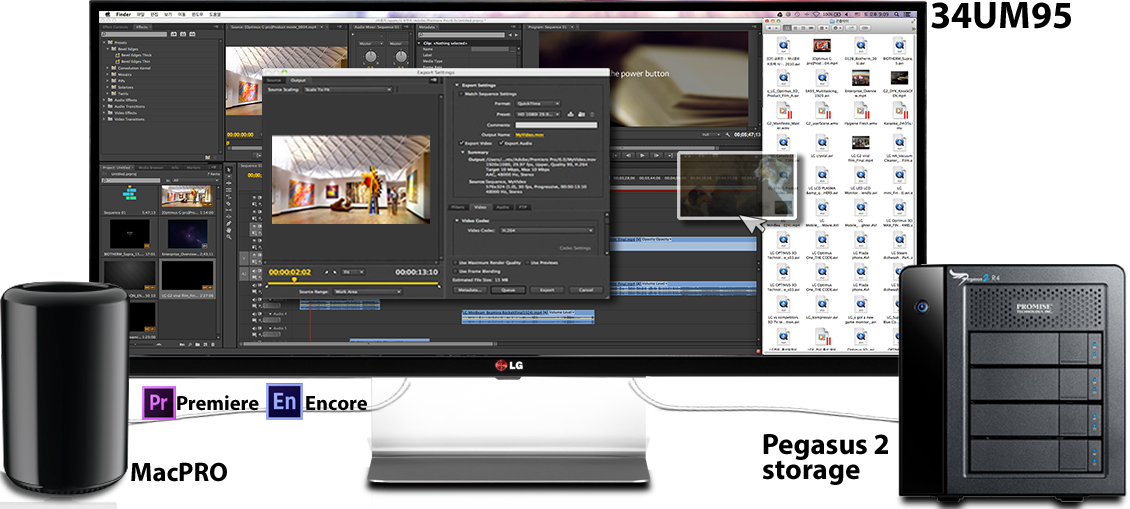
Task: Toggle Use Maximum Render Quality checkbox
Action: click(x=455, y=262)
